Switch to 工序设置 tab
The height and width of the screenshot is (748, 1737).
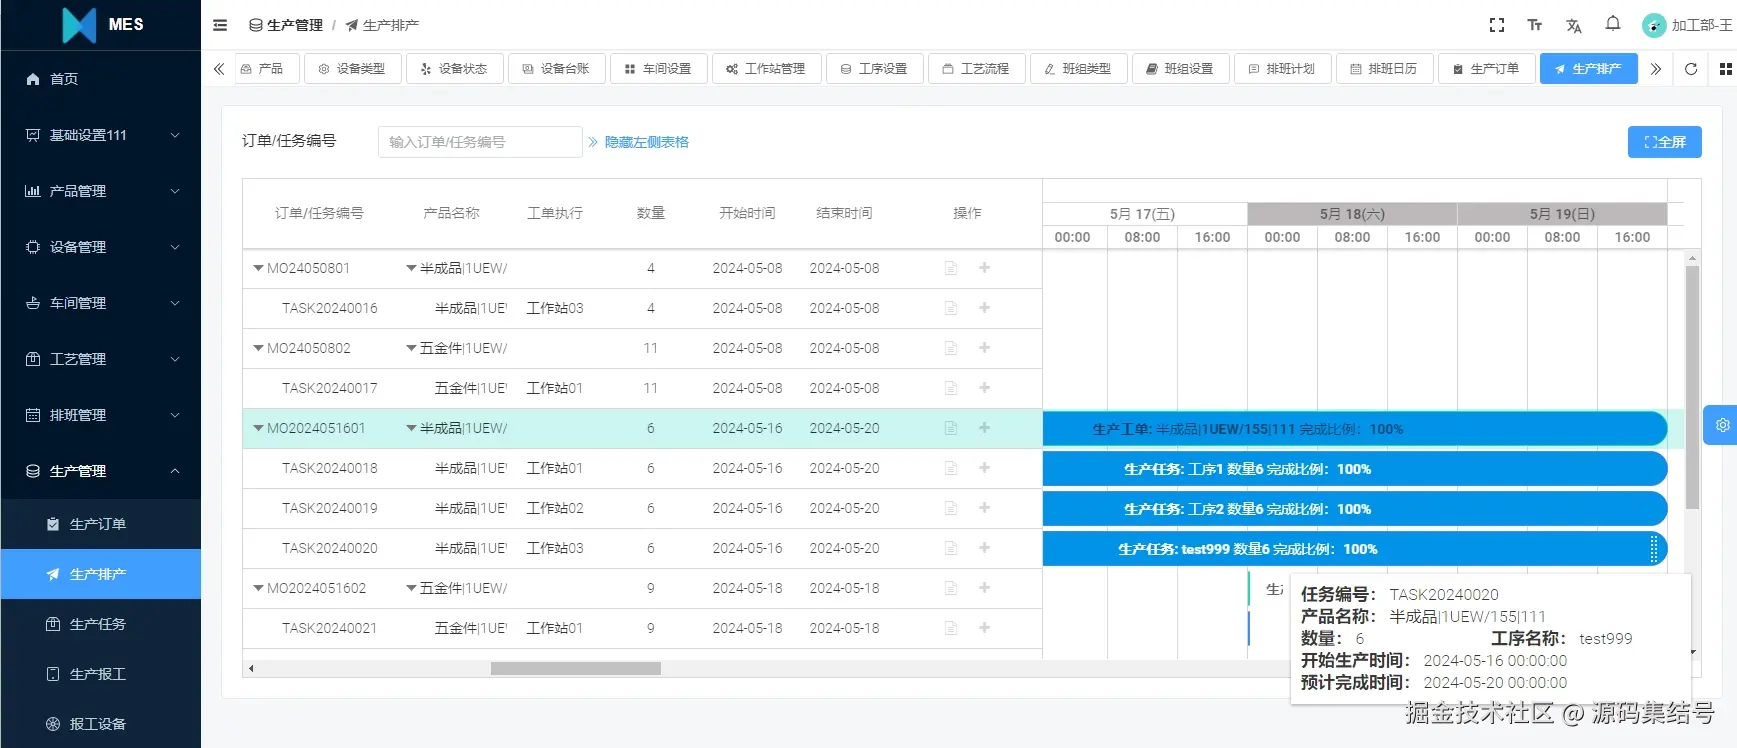point(874,69)
